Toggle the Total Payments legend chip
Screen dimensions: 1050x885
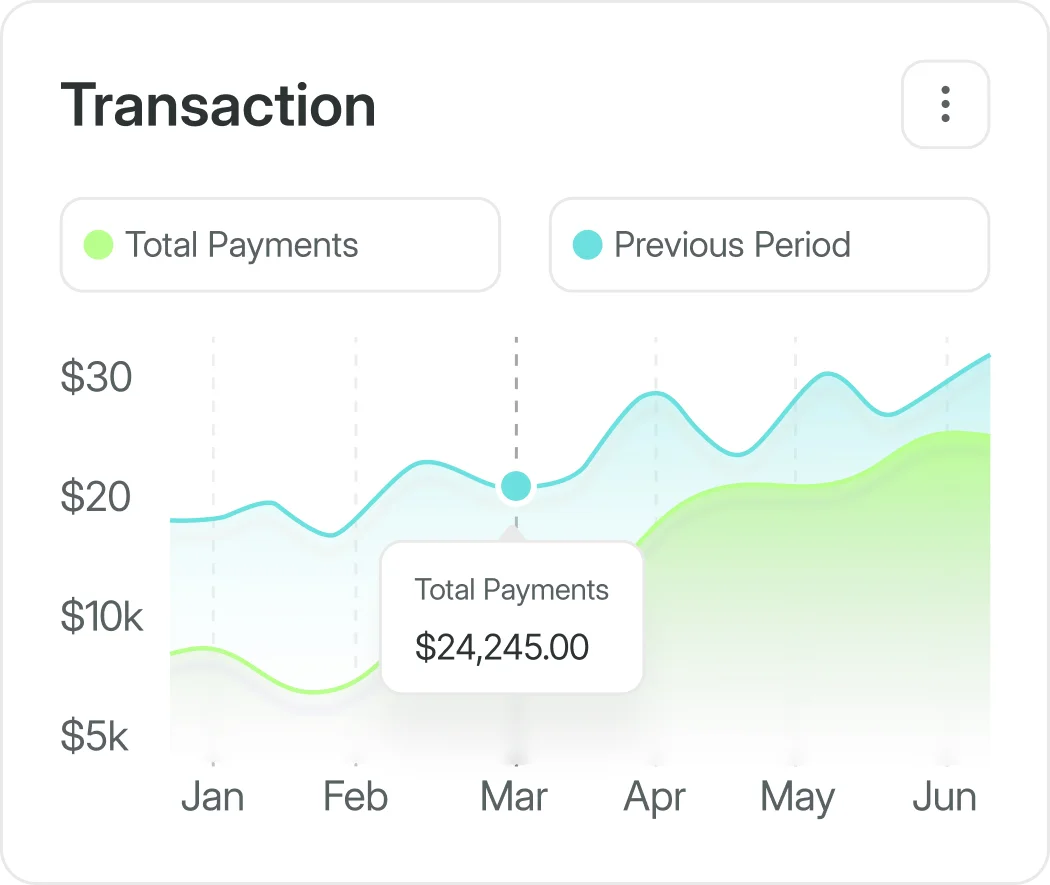[280, 244]
